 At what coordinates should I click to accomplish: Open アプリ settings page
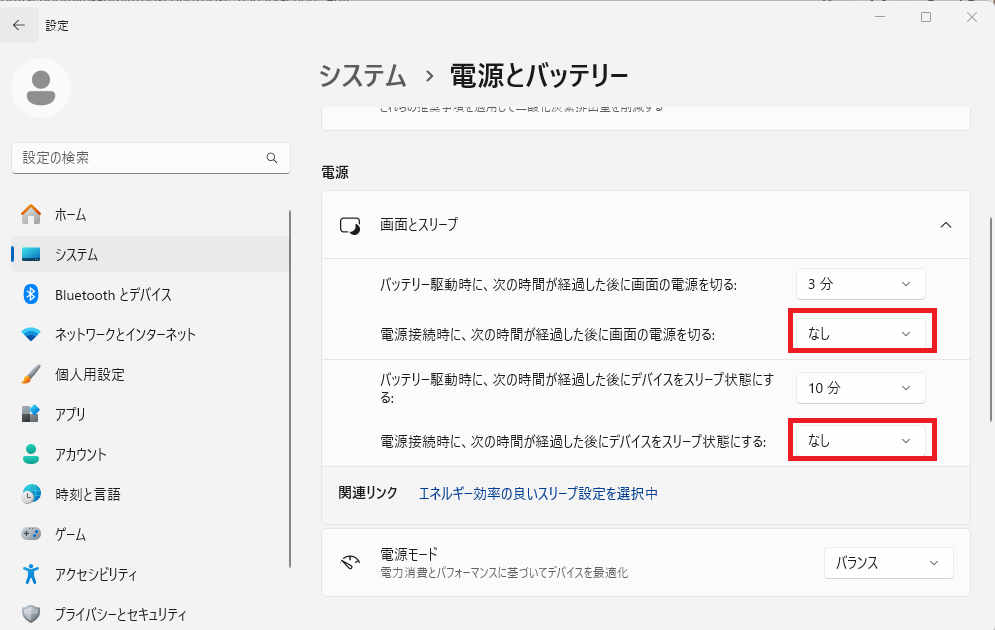coord(150,414)
